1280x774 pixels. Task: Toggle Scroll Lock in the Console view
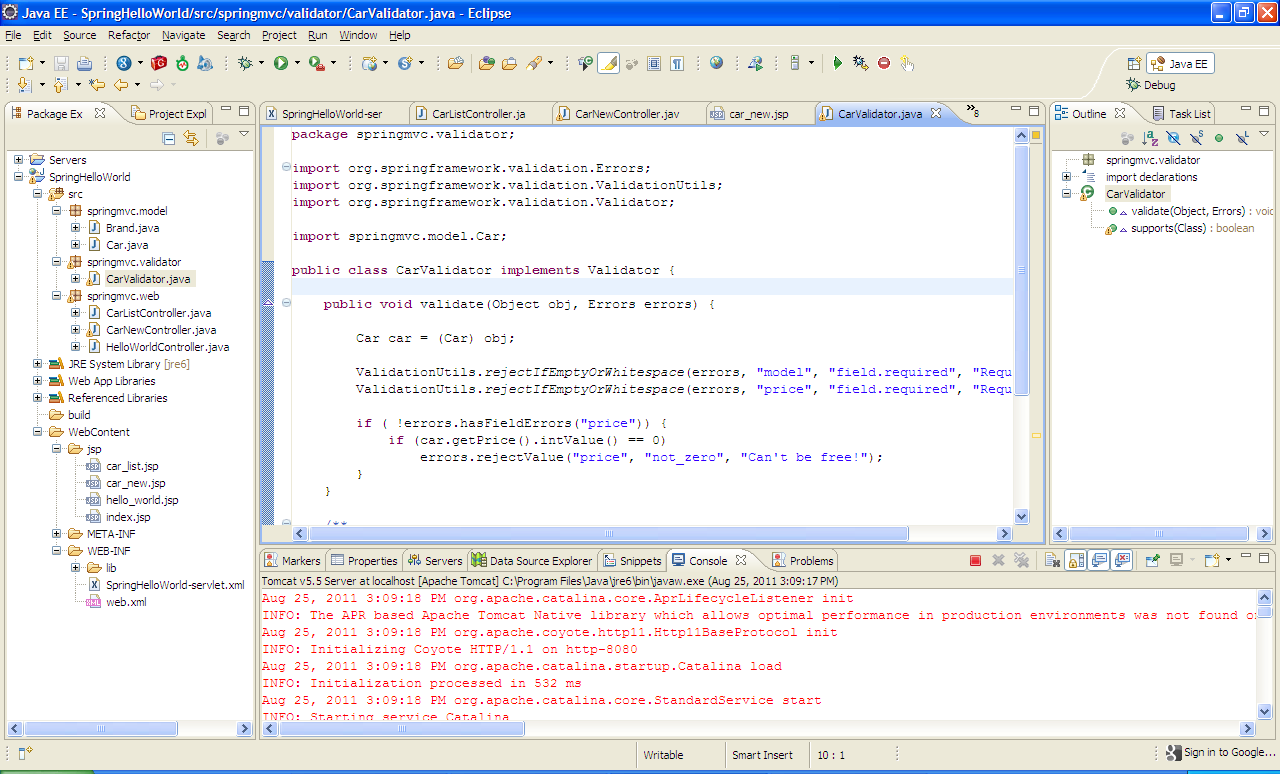pos(1076,560)
